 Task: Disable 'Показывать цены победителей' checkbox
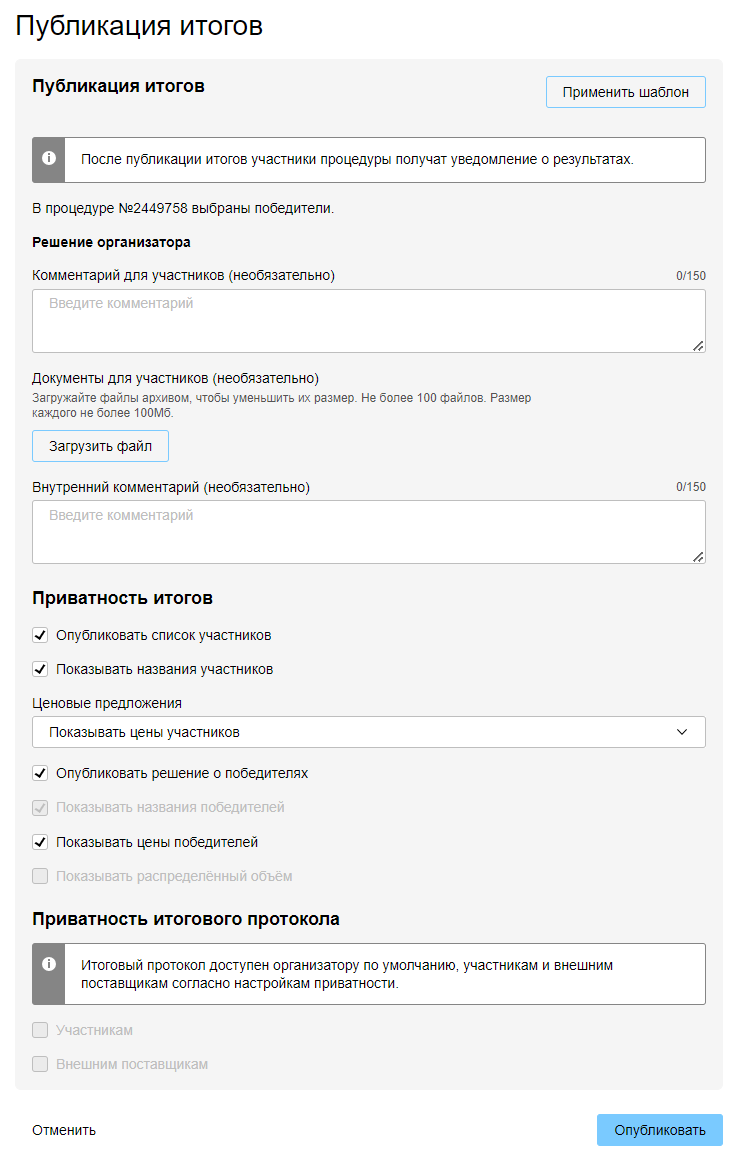click(x=40, y=842)
